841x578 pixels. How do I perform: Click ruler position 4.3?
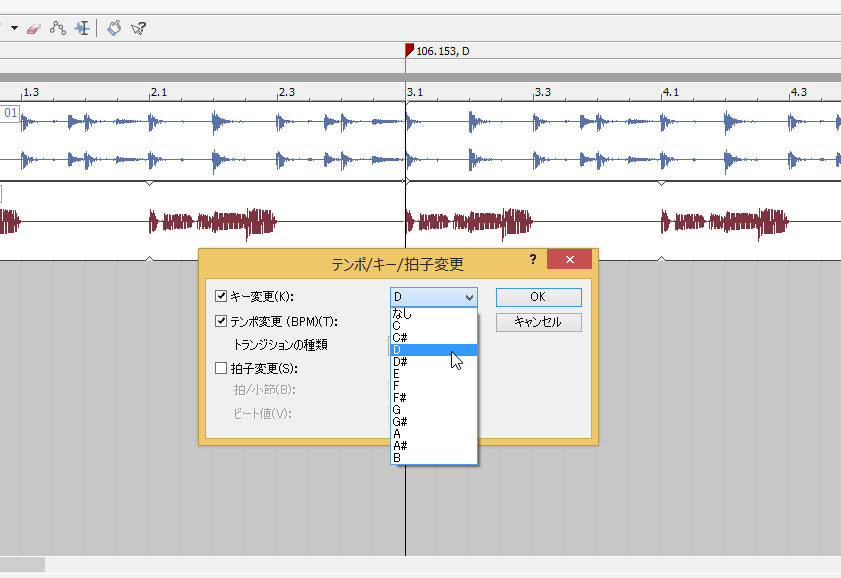pos(798,92)
